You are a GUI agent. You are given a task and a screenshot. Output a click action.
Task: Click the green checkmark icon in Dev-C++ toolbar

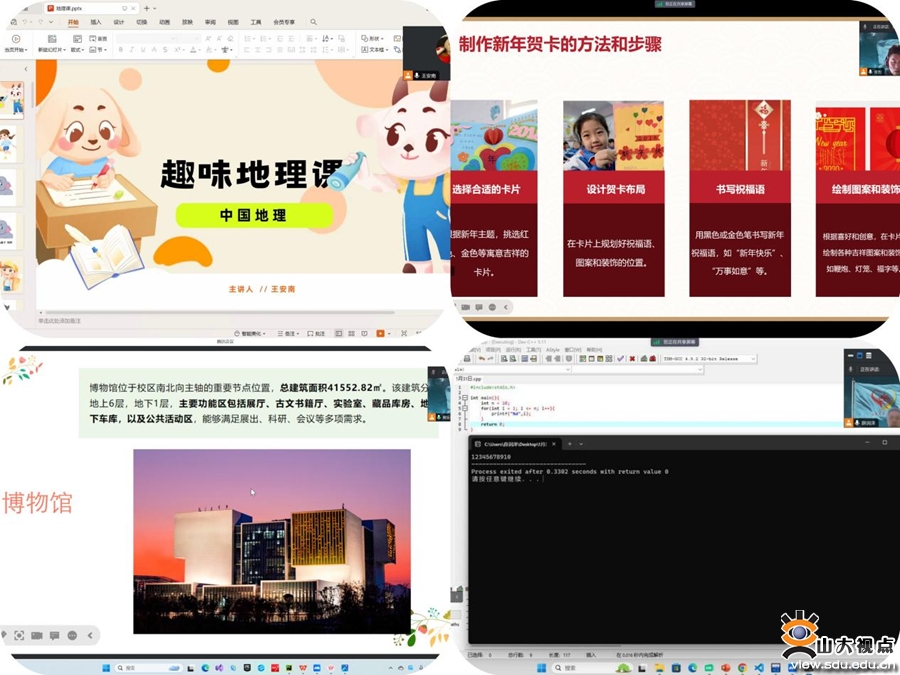pos(620,358)
